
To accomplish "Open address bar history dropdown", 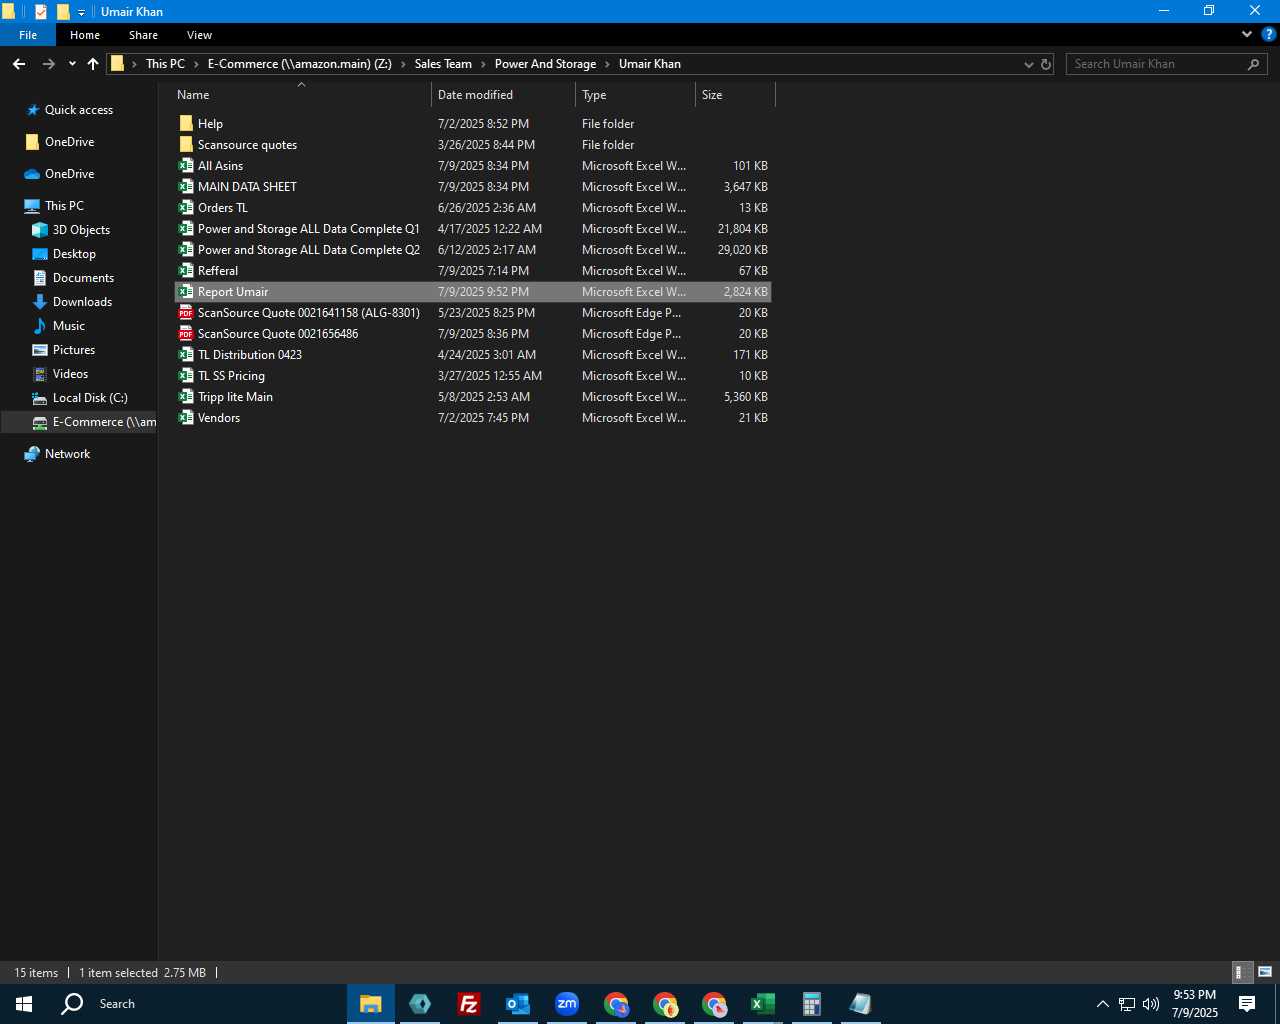I will 1028,64.
